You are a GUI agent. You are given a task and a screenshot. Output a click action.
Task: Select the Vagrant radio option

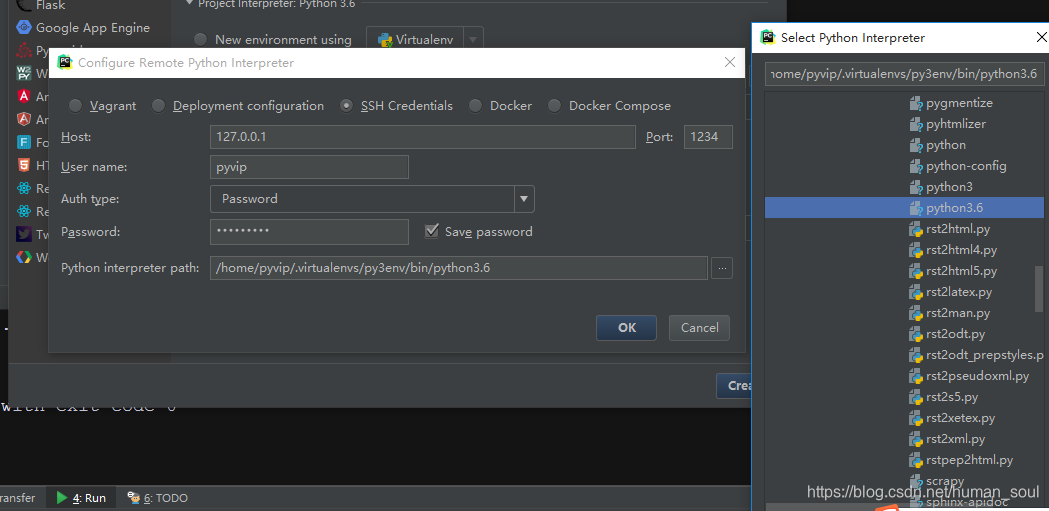76,106
